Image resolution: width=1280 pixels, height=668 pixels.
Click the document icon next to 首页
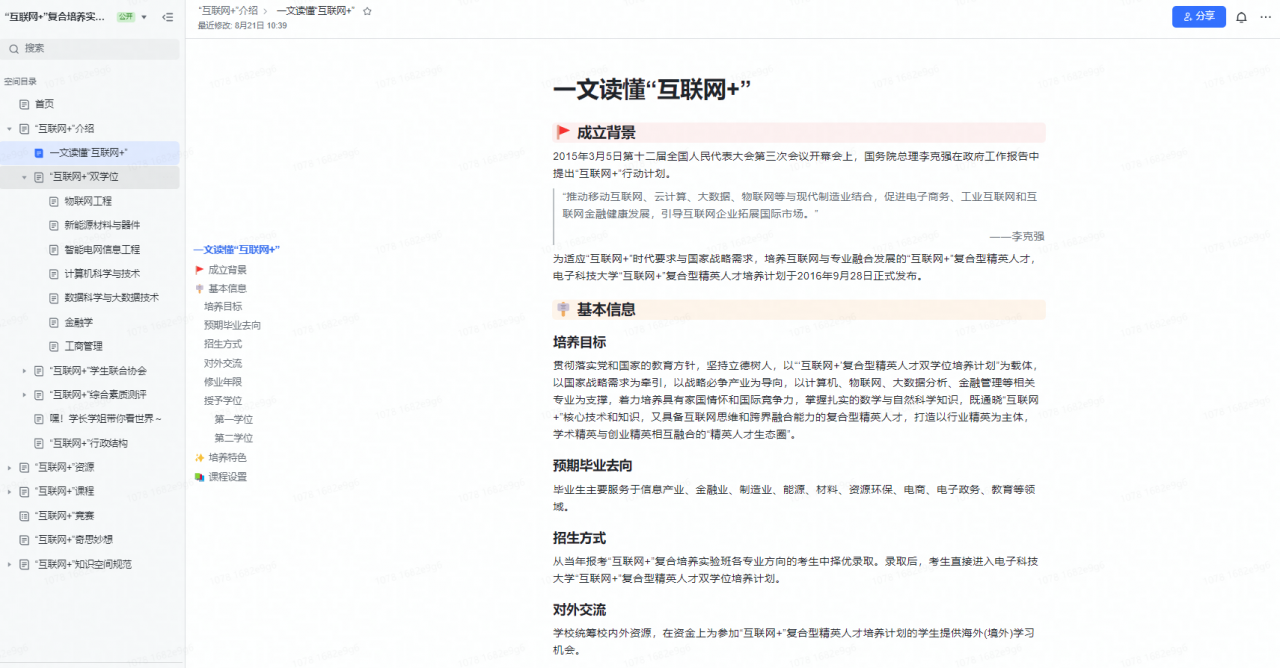click(24, 104)
